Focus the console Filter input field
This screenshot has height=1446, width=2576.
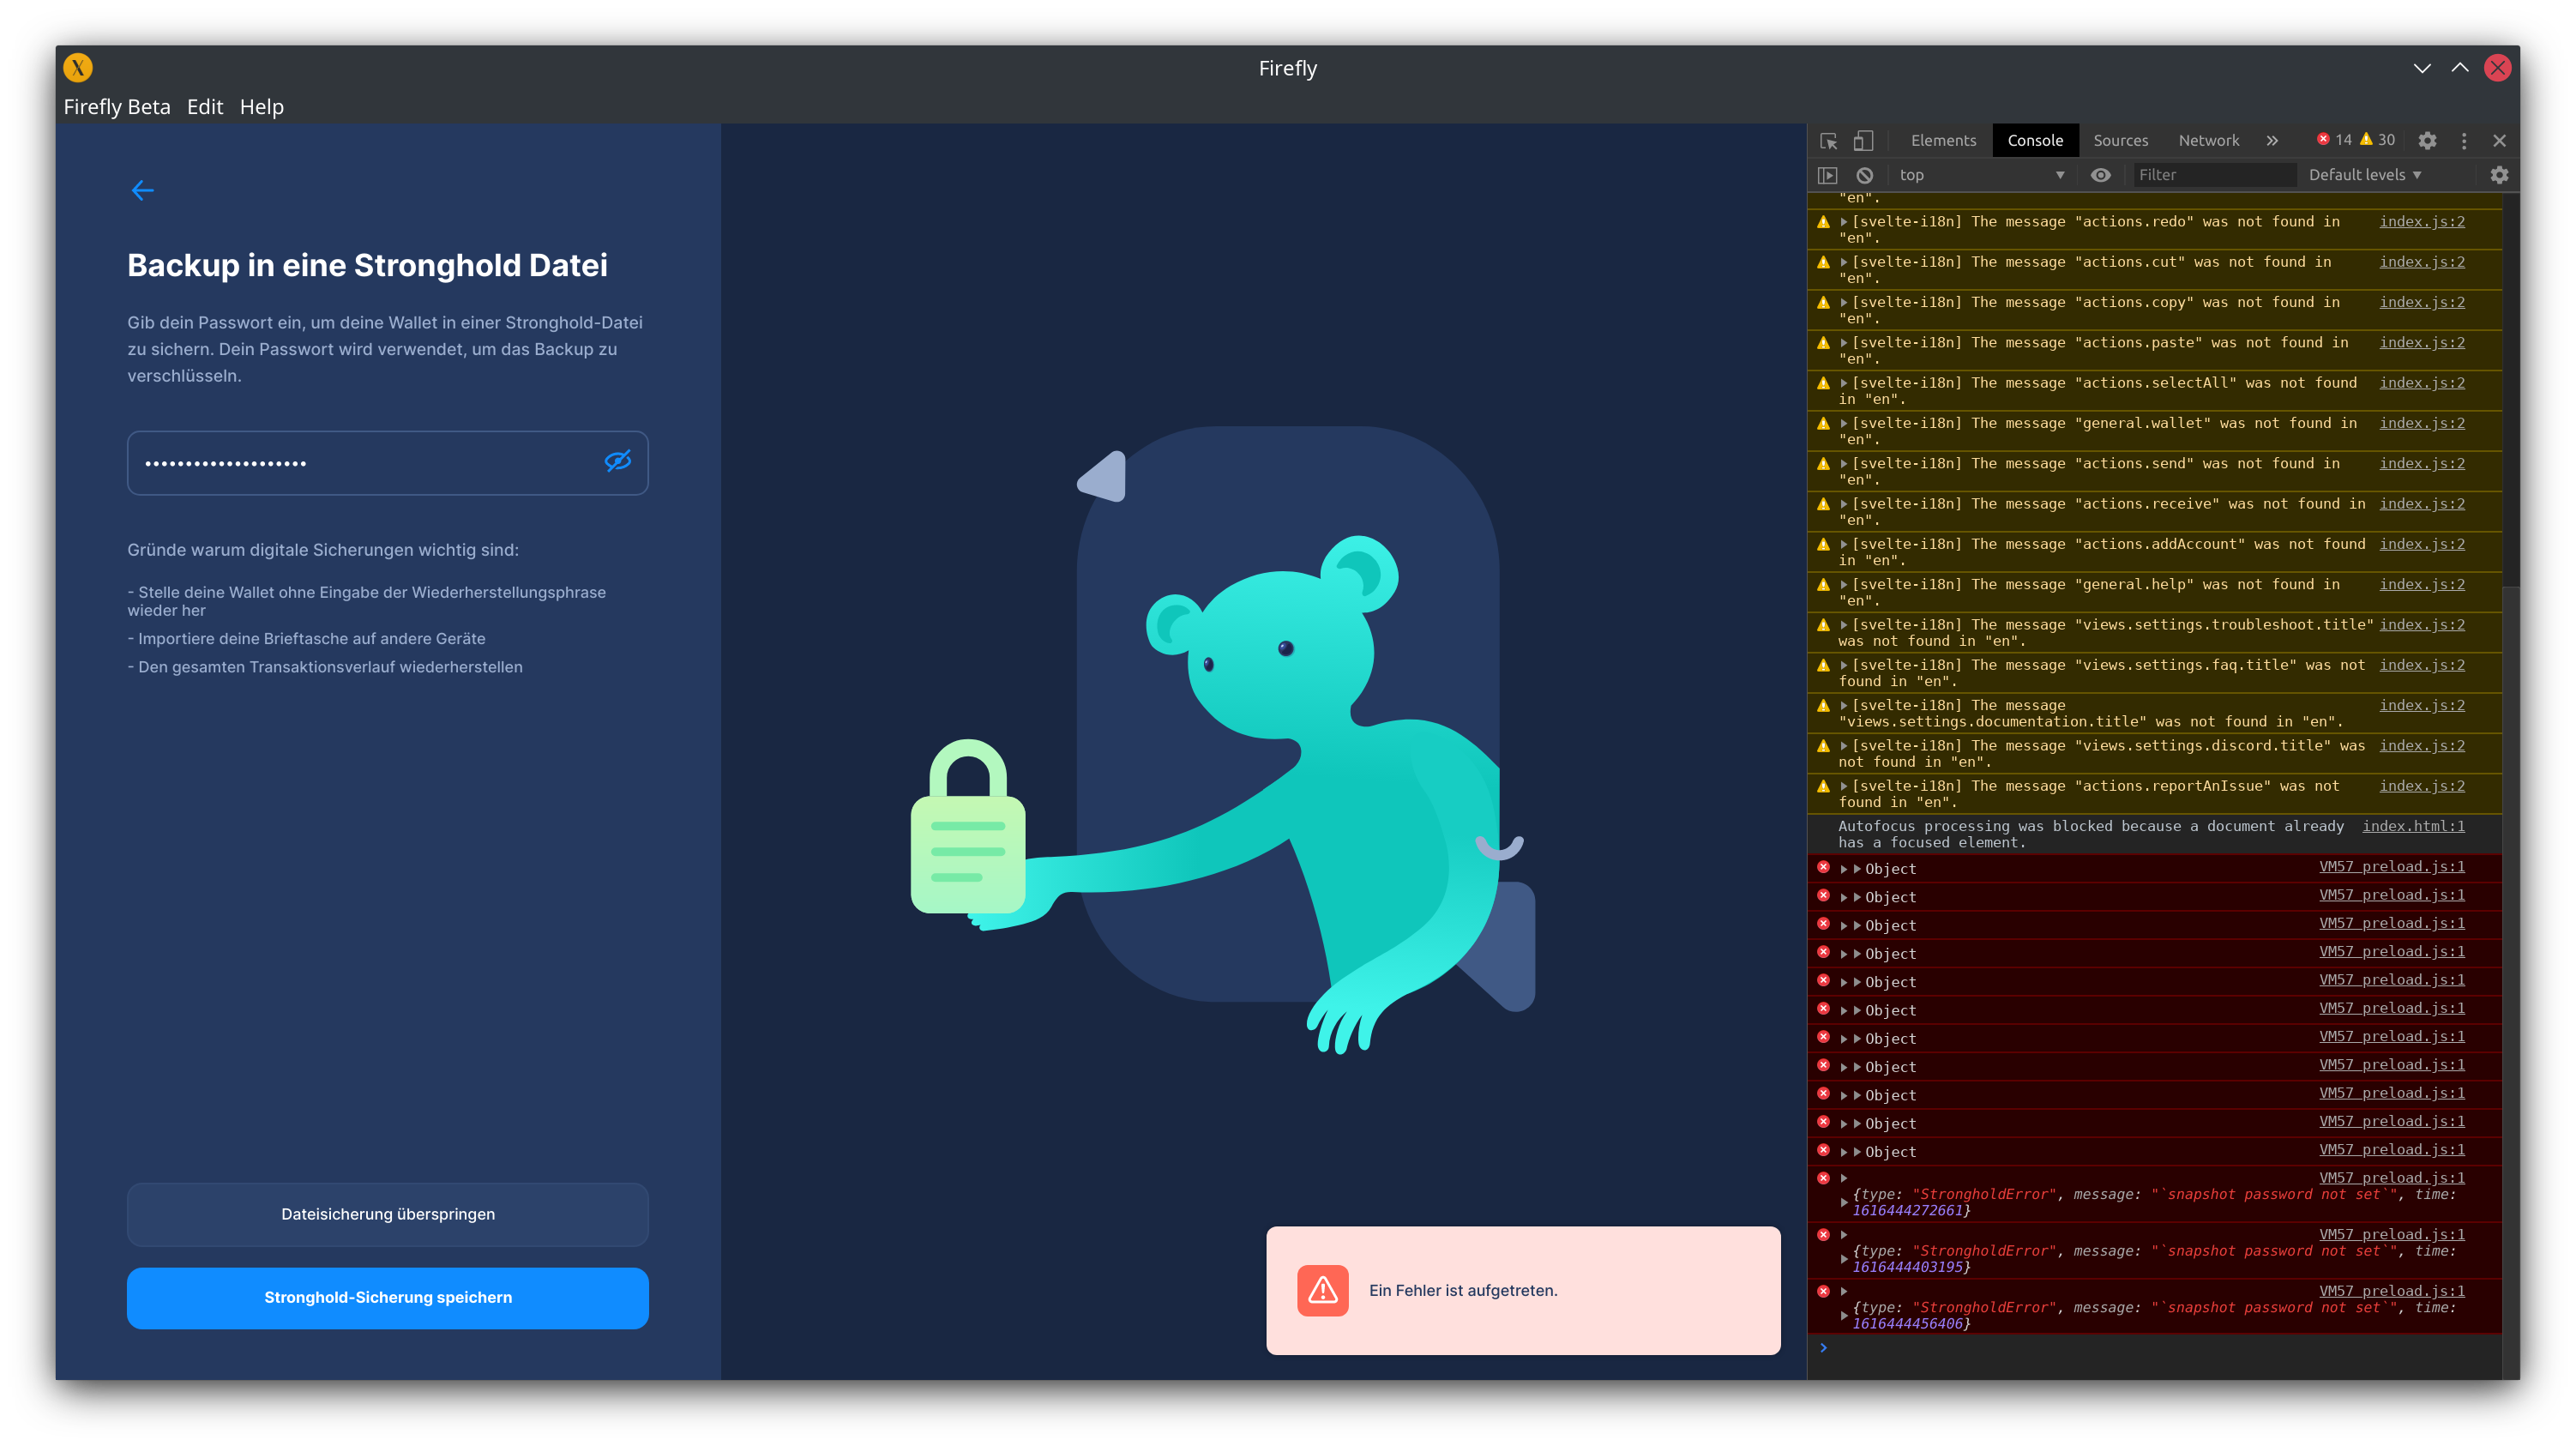point(2215,174)
